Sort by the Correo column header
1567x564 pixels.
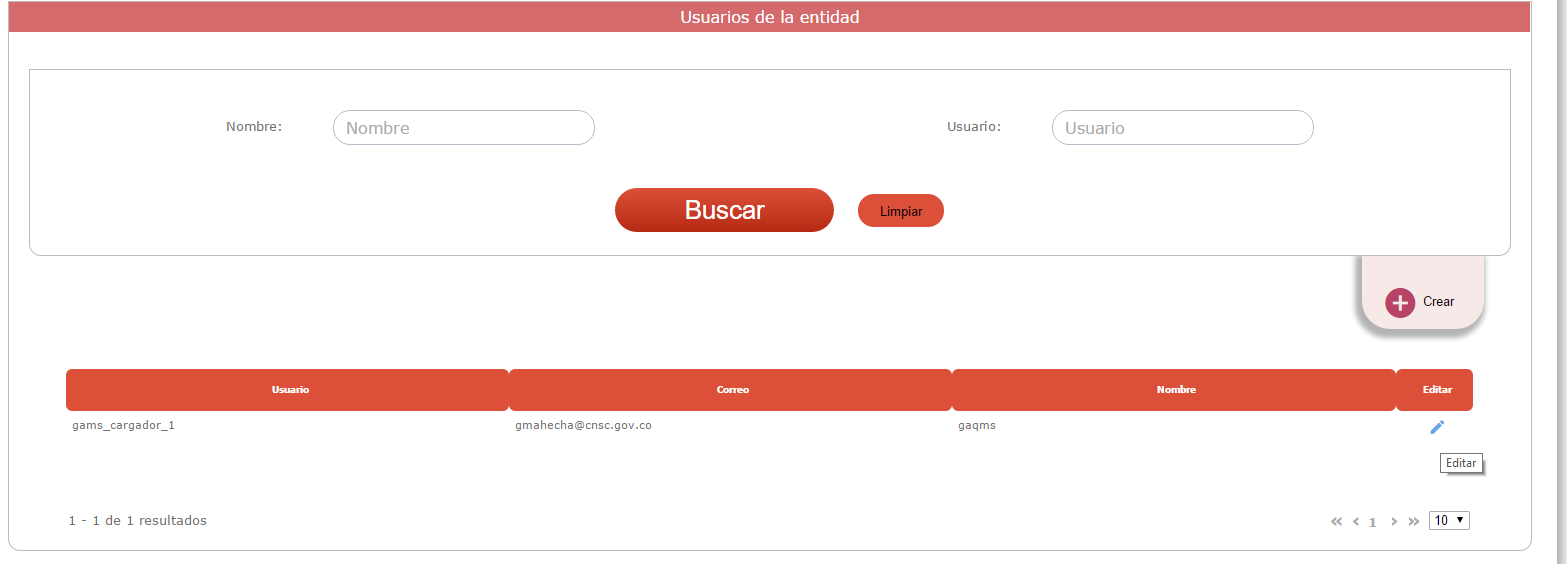click(x=732, y=390)
